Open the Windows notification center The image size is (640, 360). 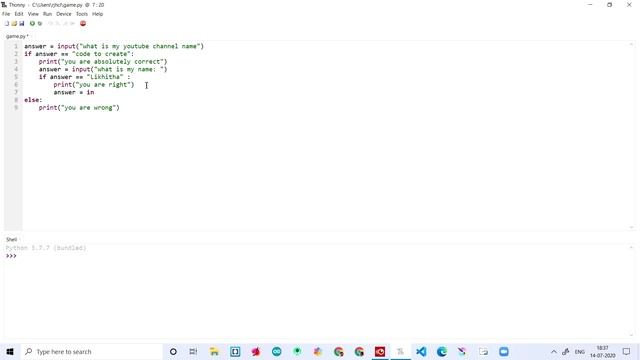pyautogui.click(x=627, y=351)
